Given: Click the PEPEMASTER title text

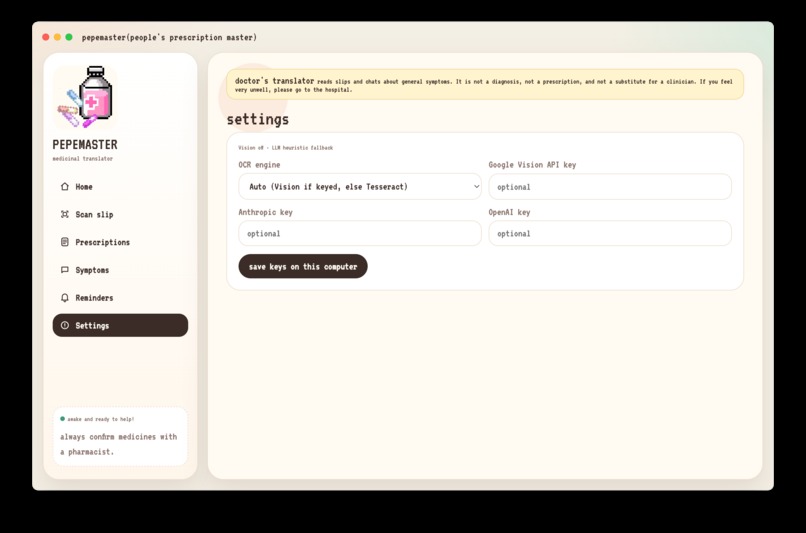Looking at the screenshot, I should pyautogui.click(x=85, y=144).
